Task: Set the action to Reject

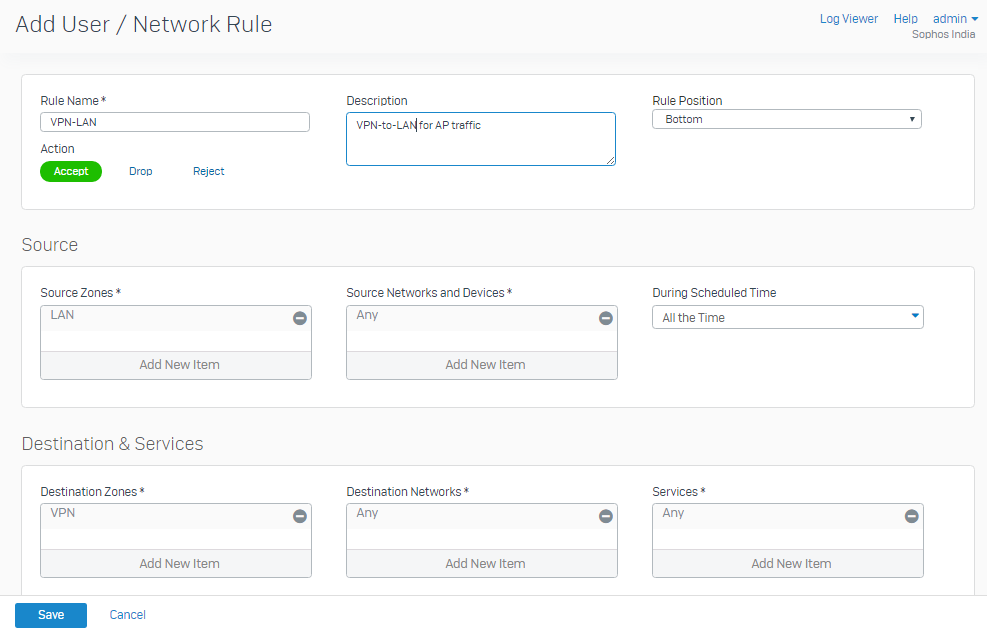Action: pyautogui.click(x=208, y=171)
